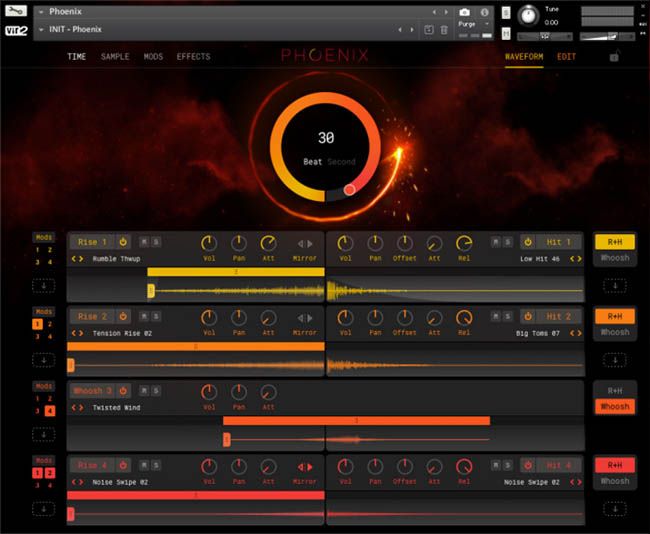Toggle the Rise 4 power icon
650x534 pixels.
coord(123,465)
